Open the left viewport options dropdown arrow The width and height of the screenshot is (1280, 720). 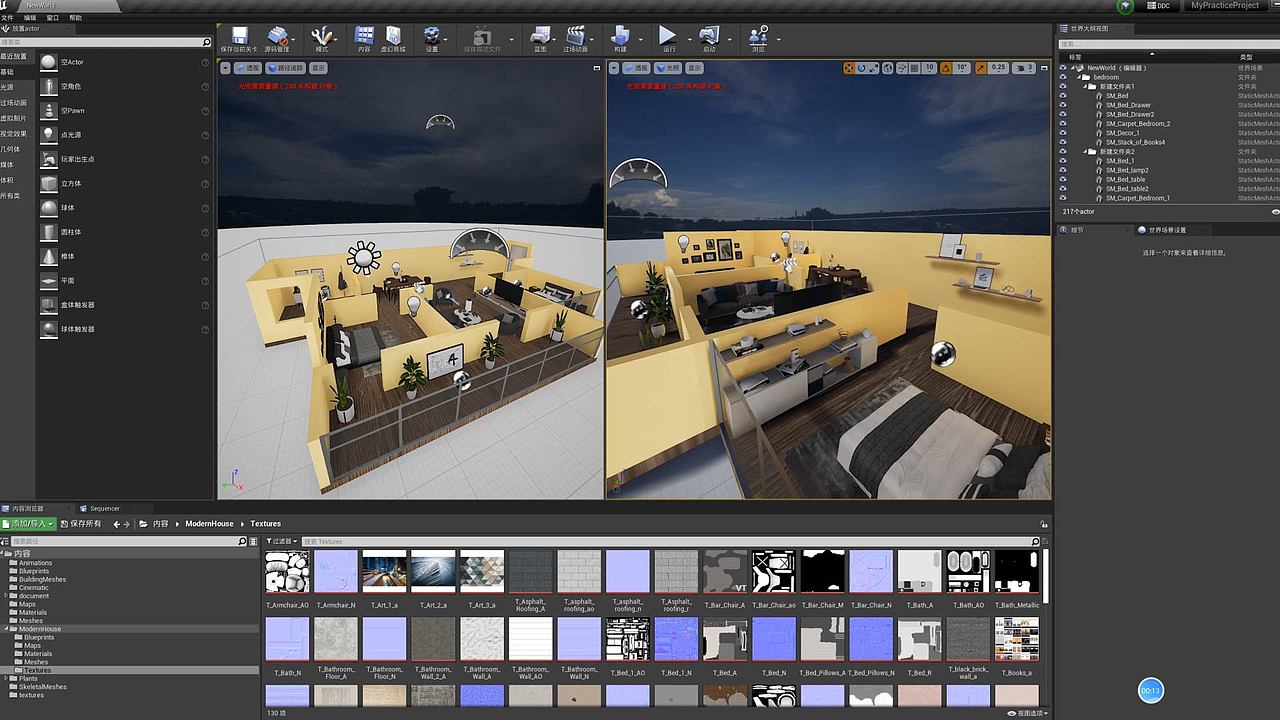226,68
